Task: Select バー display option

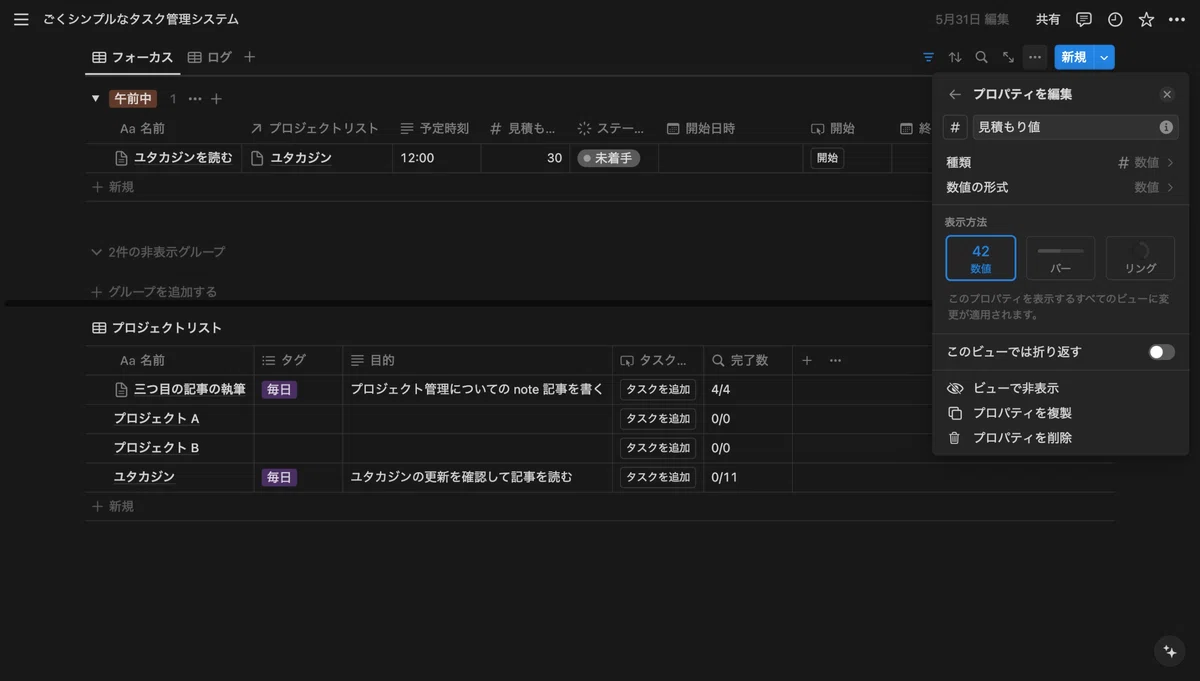Action: pos(1061,258)
